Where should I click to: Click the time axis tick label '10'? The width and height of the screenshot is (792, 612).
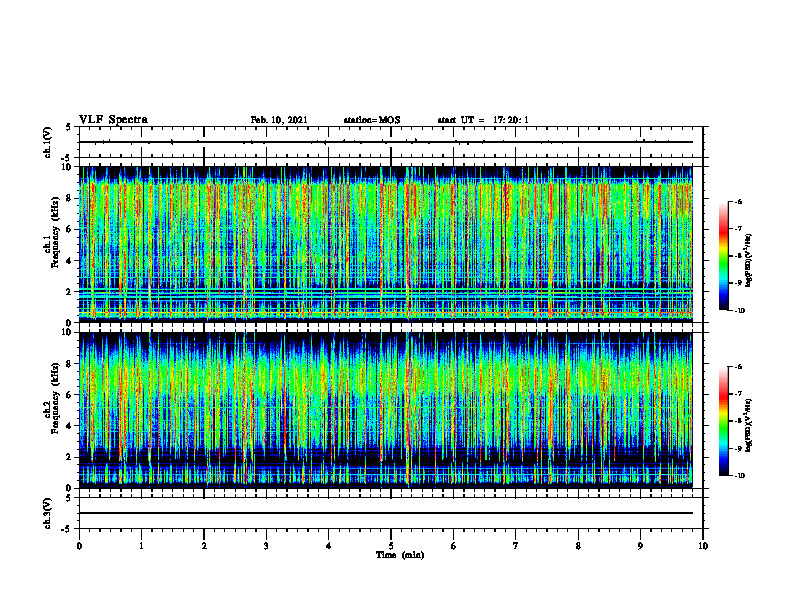(703, 546)
